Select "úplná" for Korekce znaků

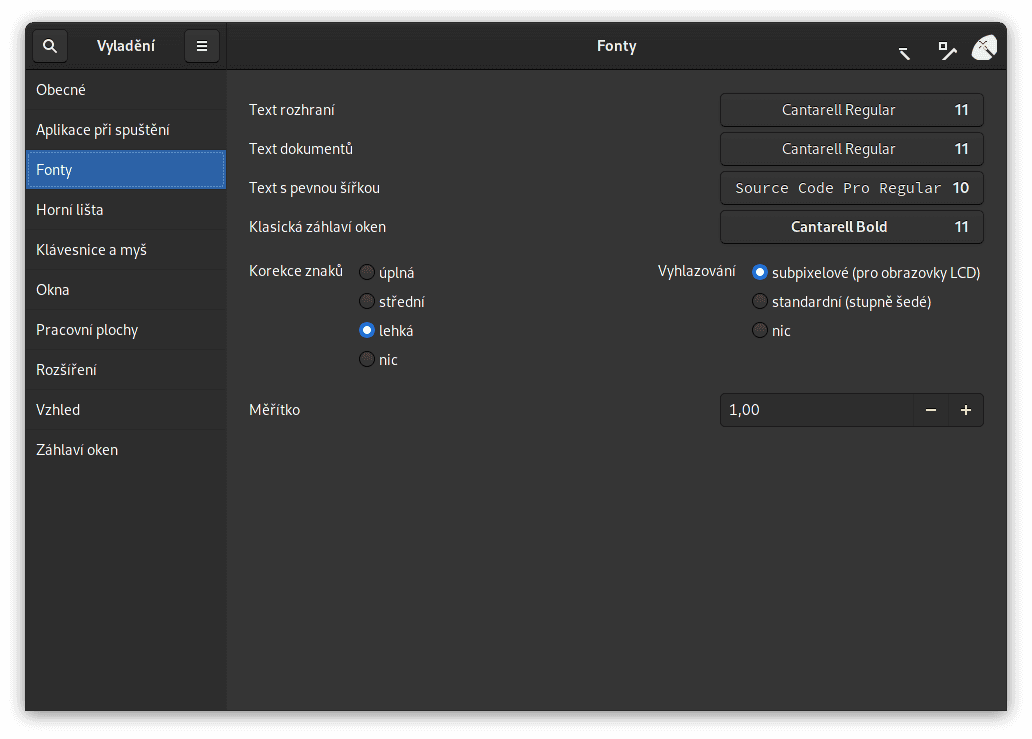[367, 272]
